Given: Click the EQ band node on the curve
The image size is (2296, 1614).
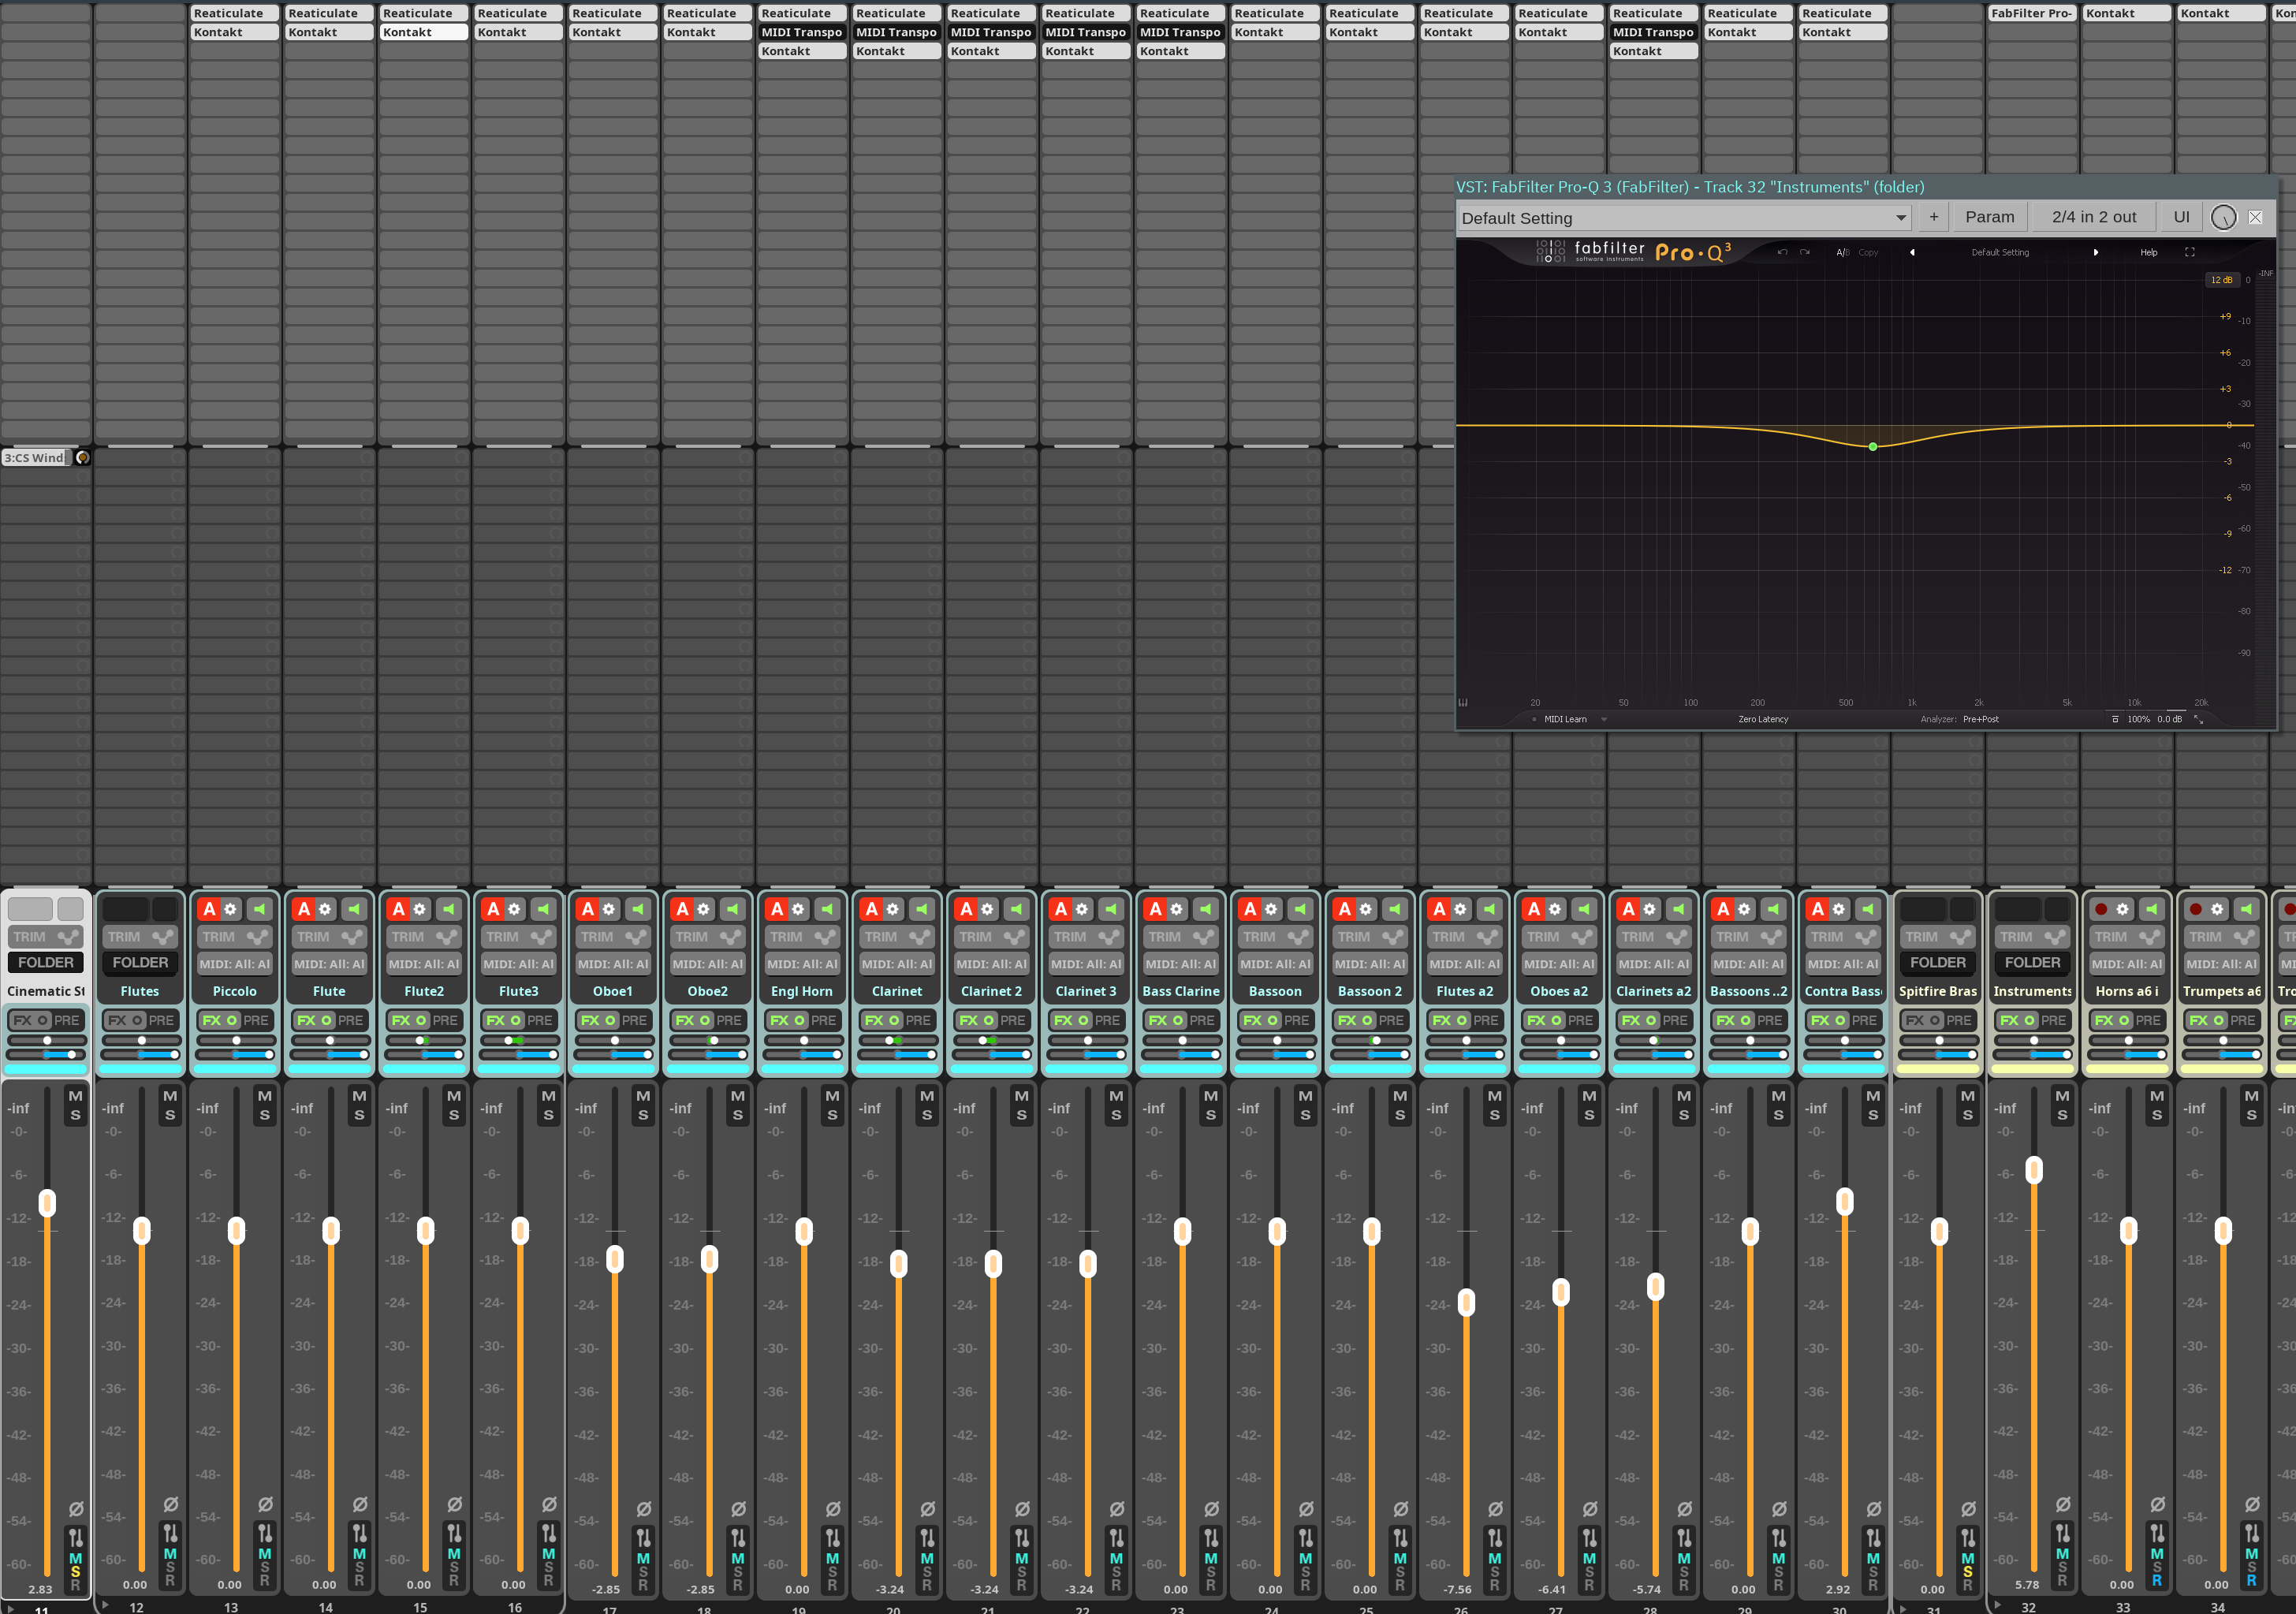Looking at the screenshot, I should click(1873, 446).
